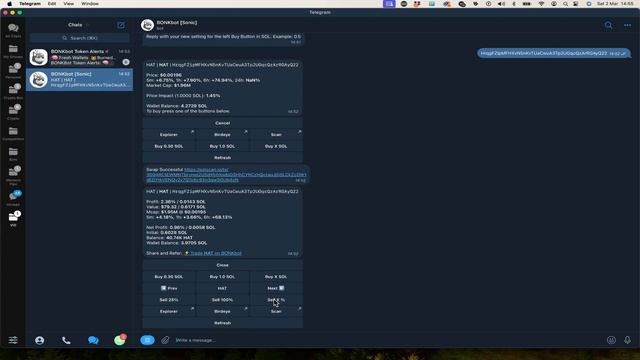Open the Unread chats folder

click(x=13, y=198)
